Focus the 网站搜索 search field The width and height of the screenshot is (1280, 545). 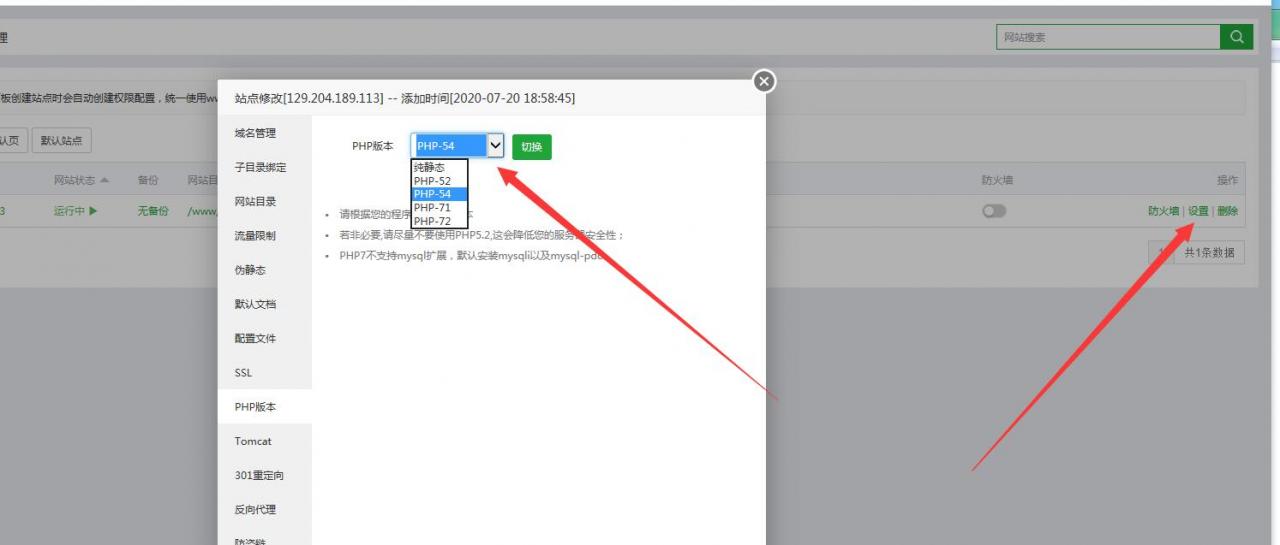coord(1108,37)
